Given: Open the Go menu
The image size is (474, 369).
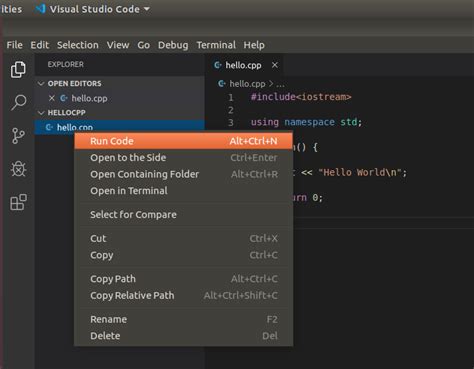Looking at the screenshot, I should point(143,45).
